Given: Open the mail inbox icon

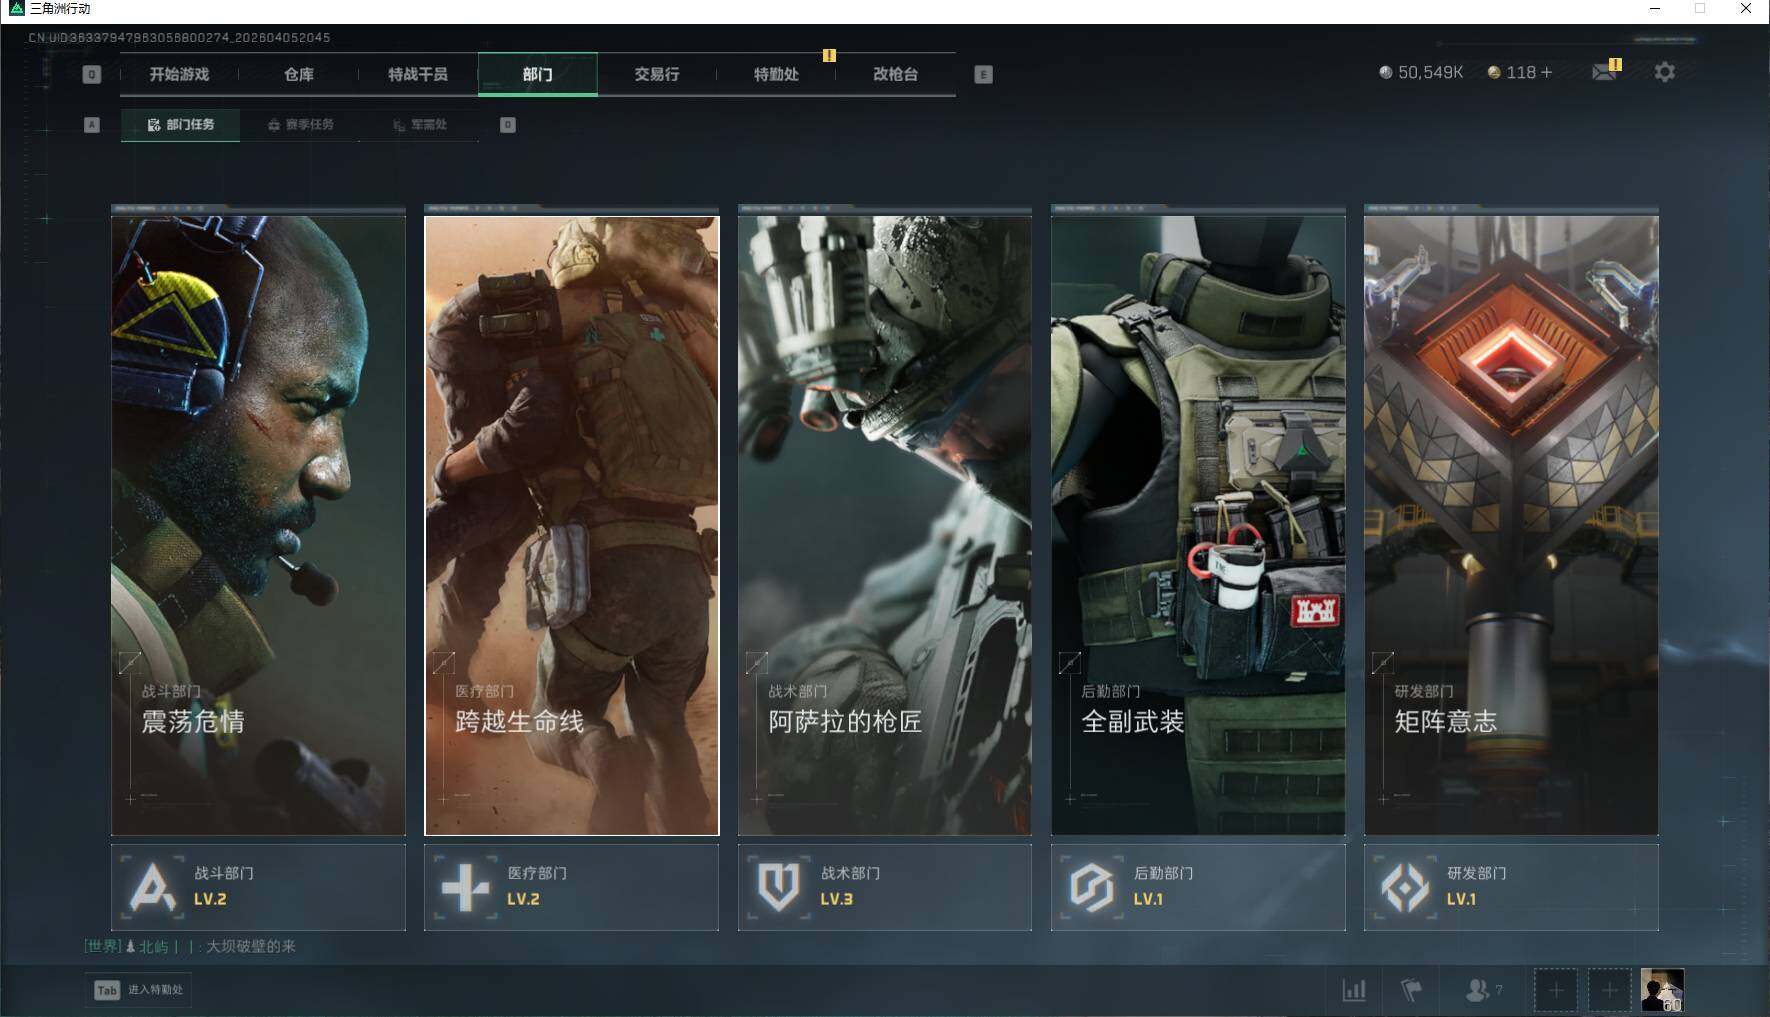Looking at the screenshot, I should (1604, 72).
